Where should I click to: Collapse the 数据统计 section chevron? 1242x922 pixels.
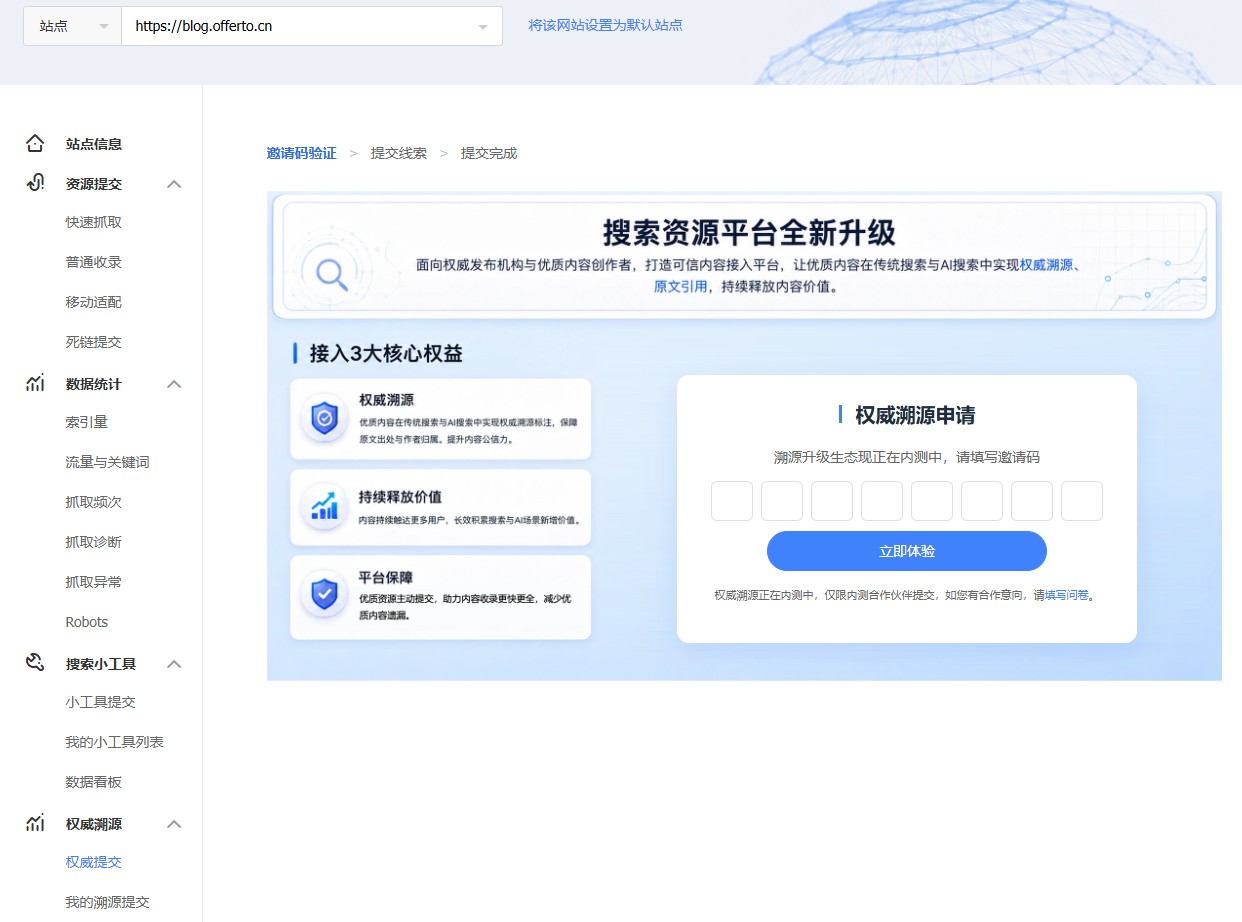(174, 384)
